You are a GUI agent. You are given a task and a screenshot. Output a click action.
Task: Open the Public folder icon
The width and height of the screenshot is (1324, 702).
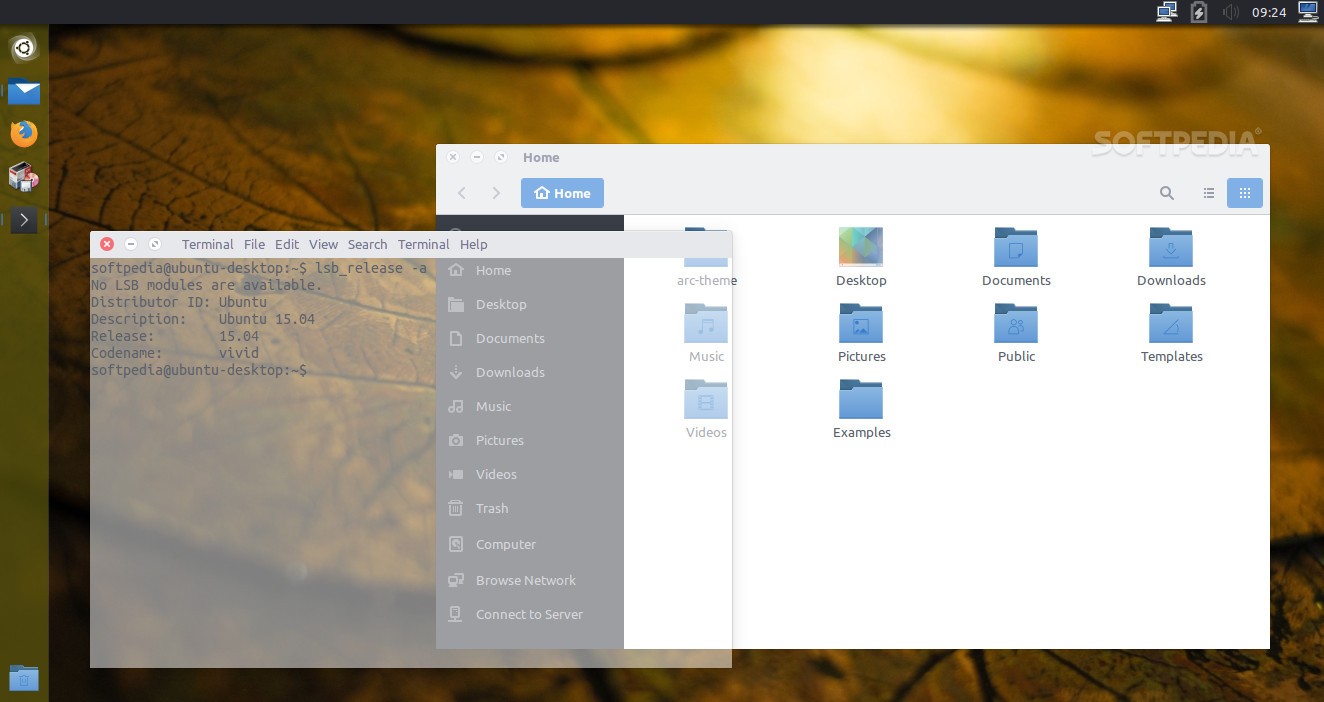click(1016, 324)
